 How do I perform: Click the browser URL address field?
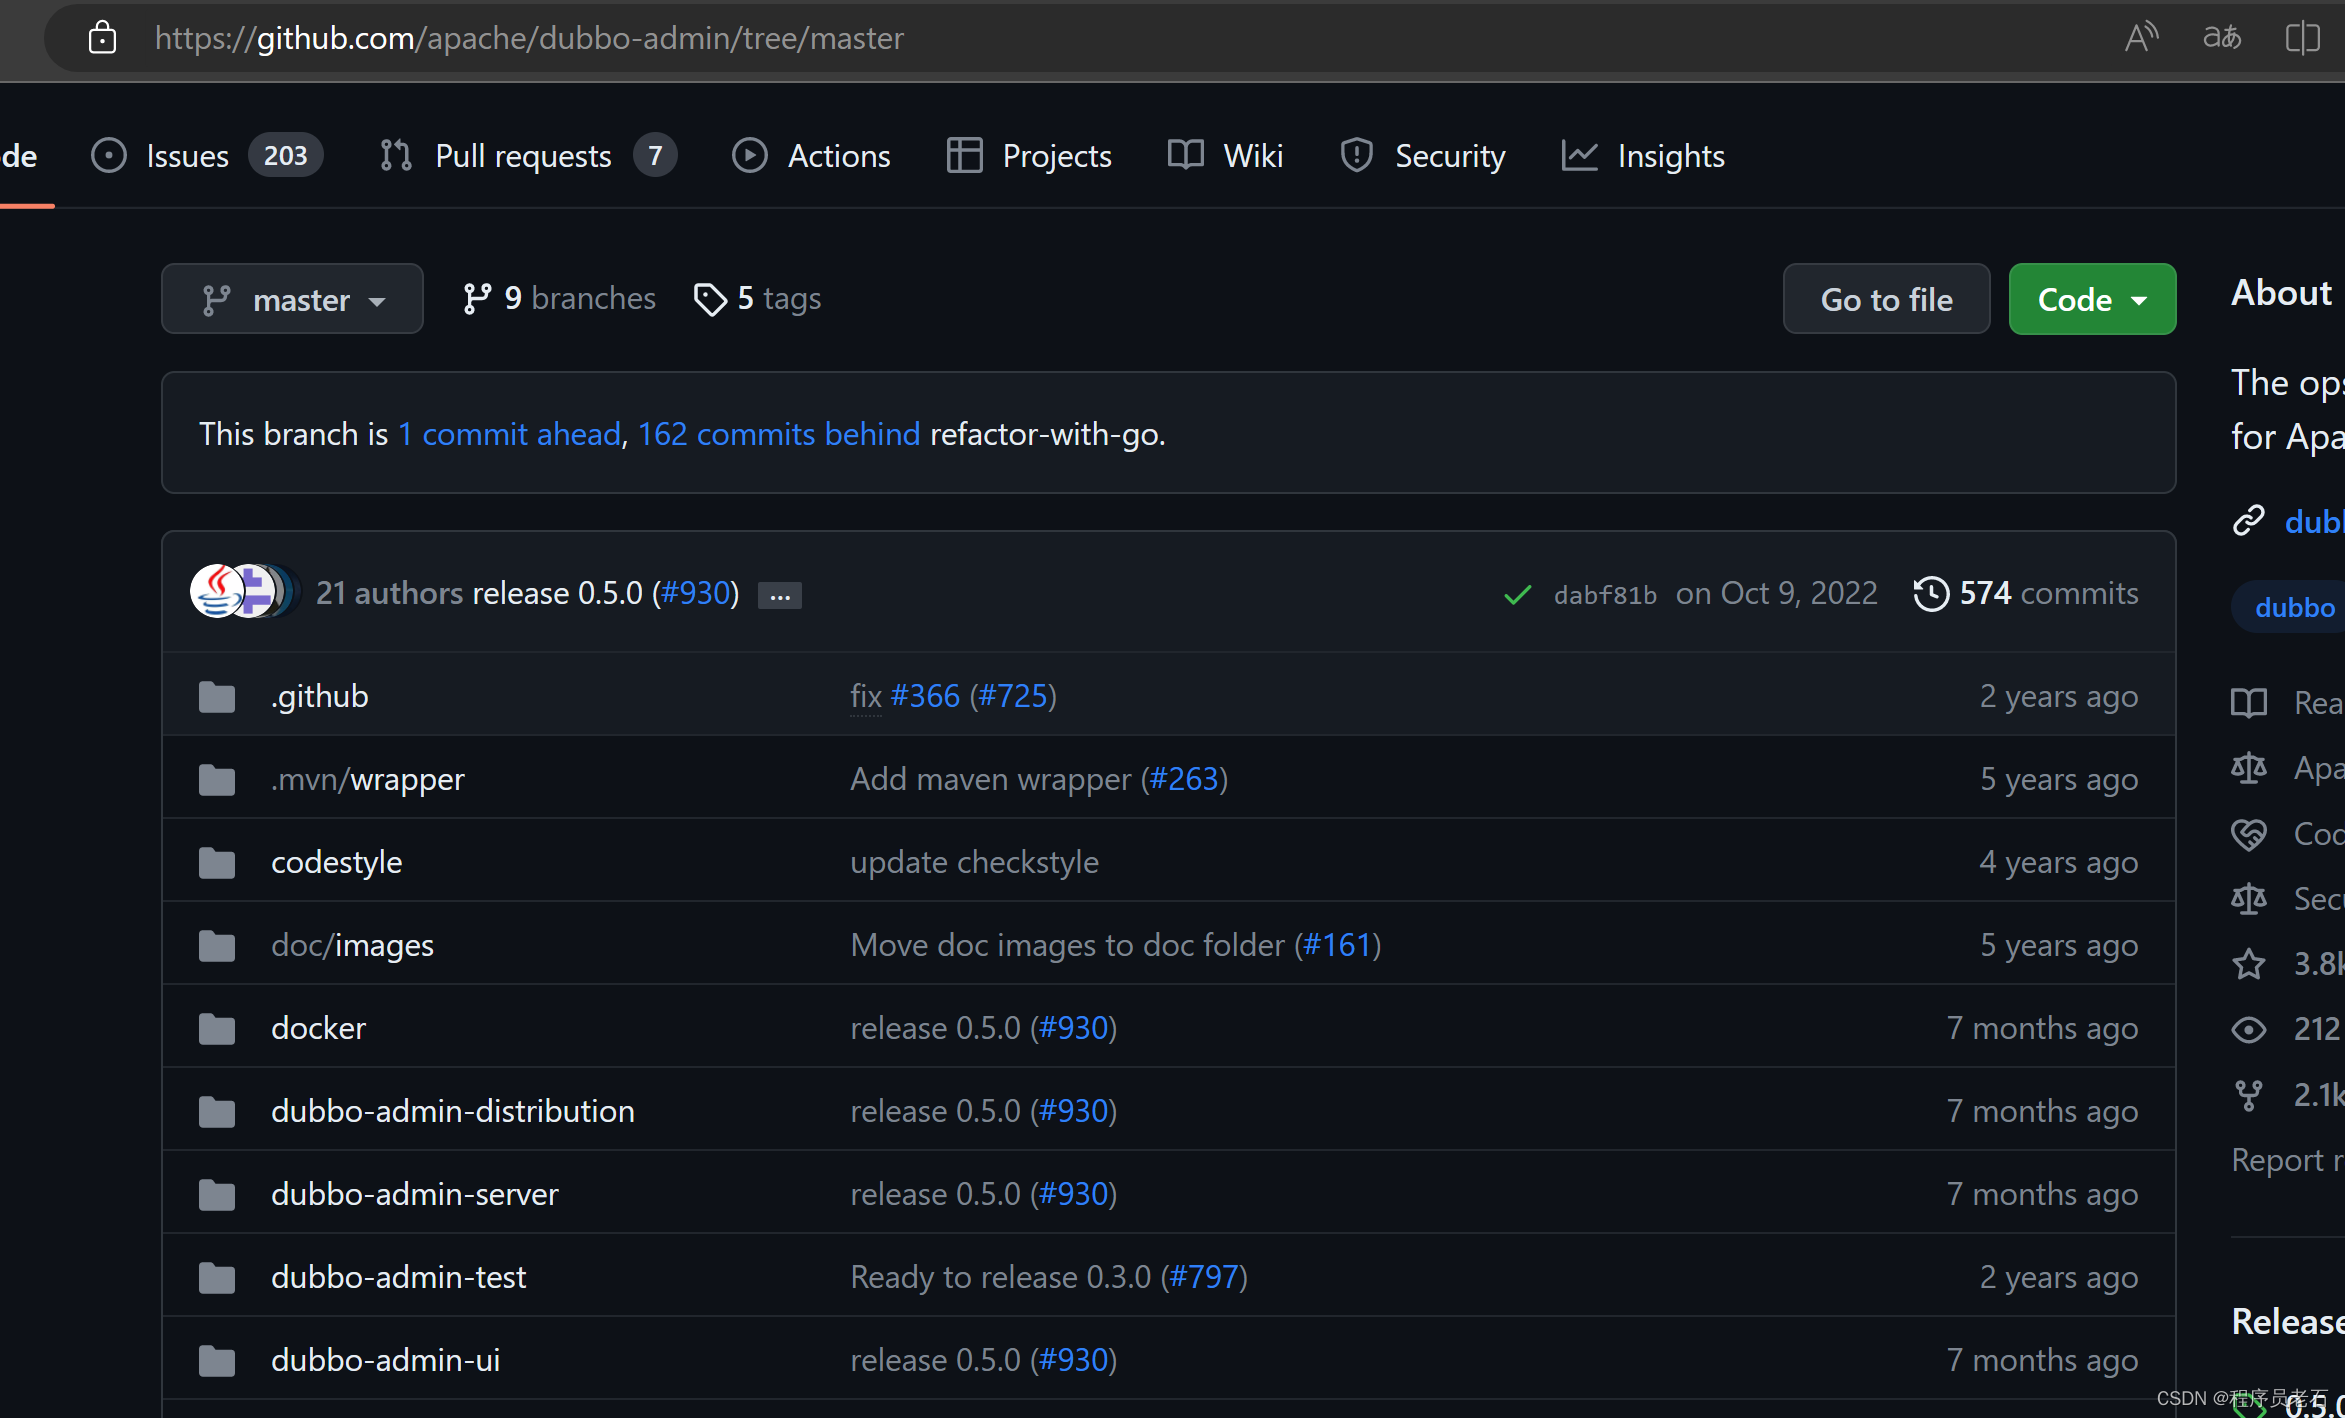pyautogui.click(x=529, y=38)
